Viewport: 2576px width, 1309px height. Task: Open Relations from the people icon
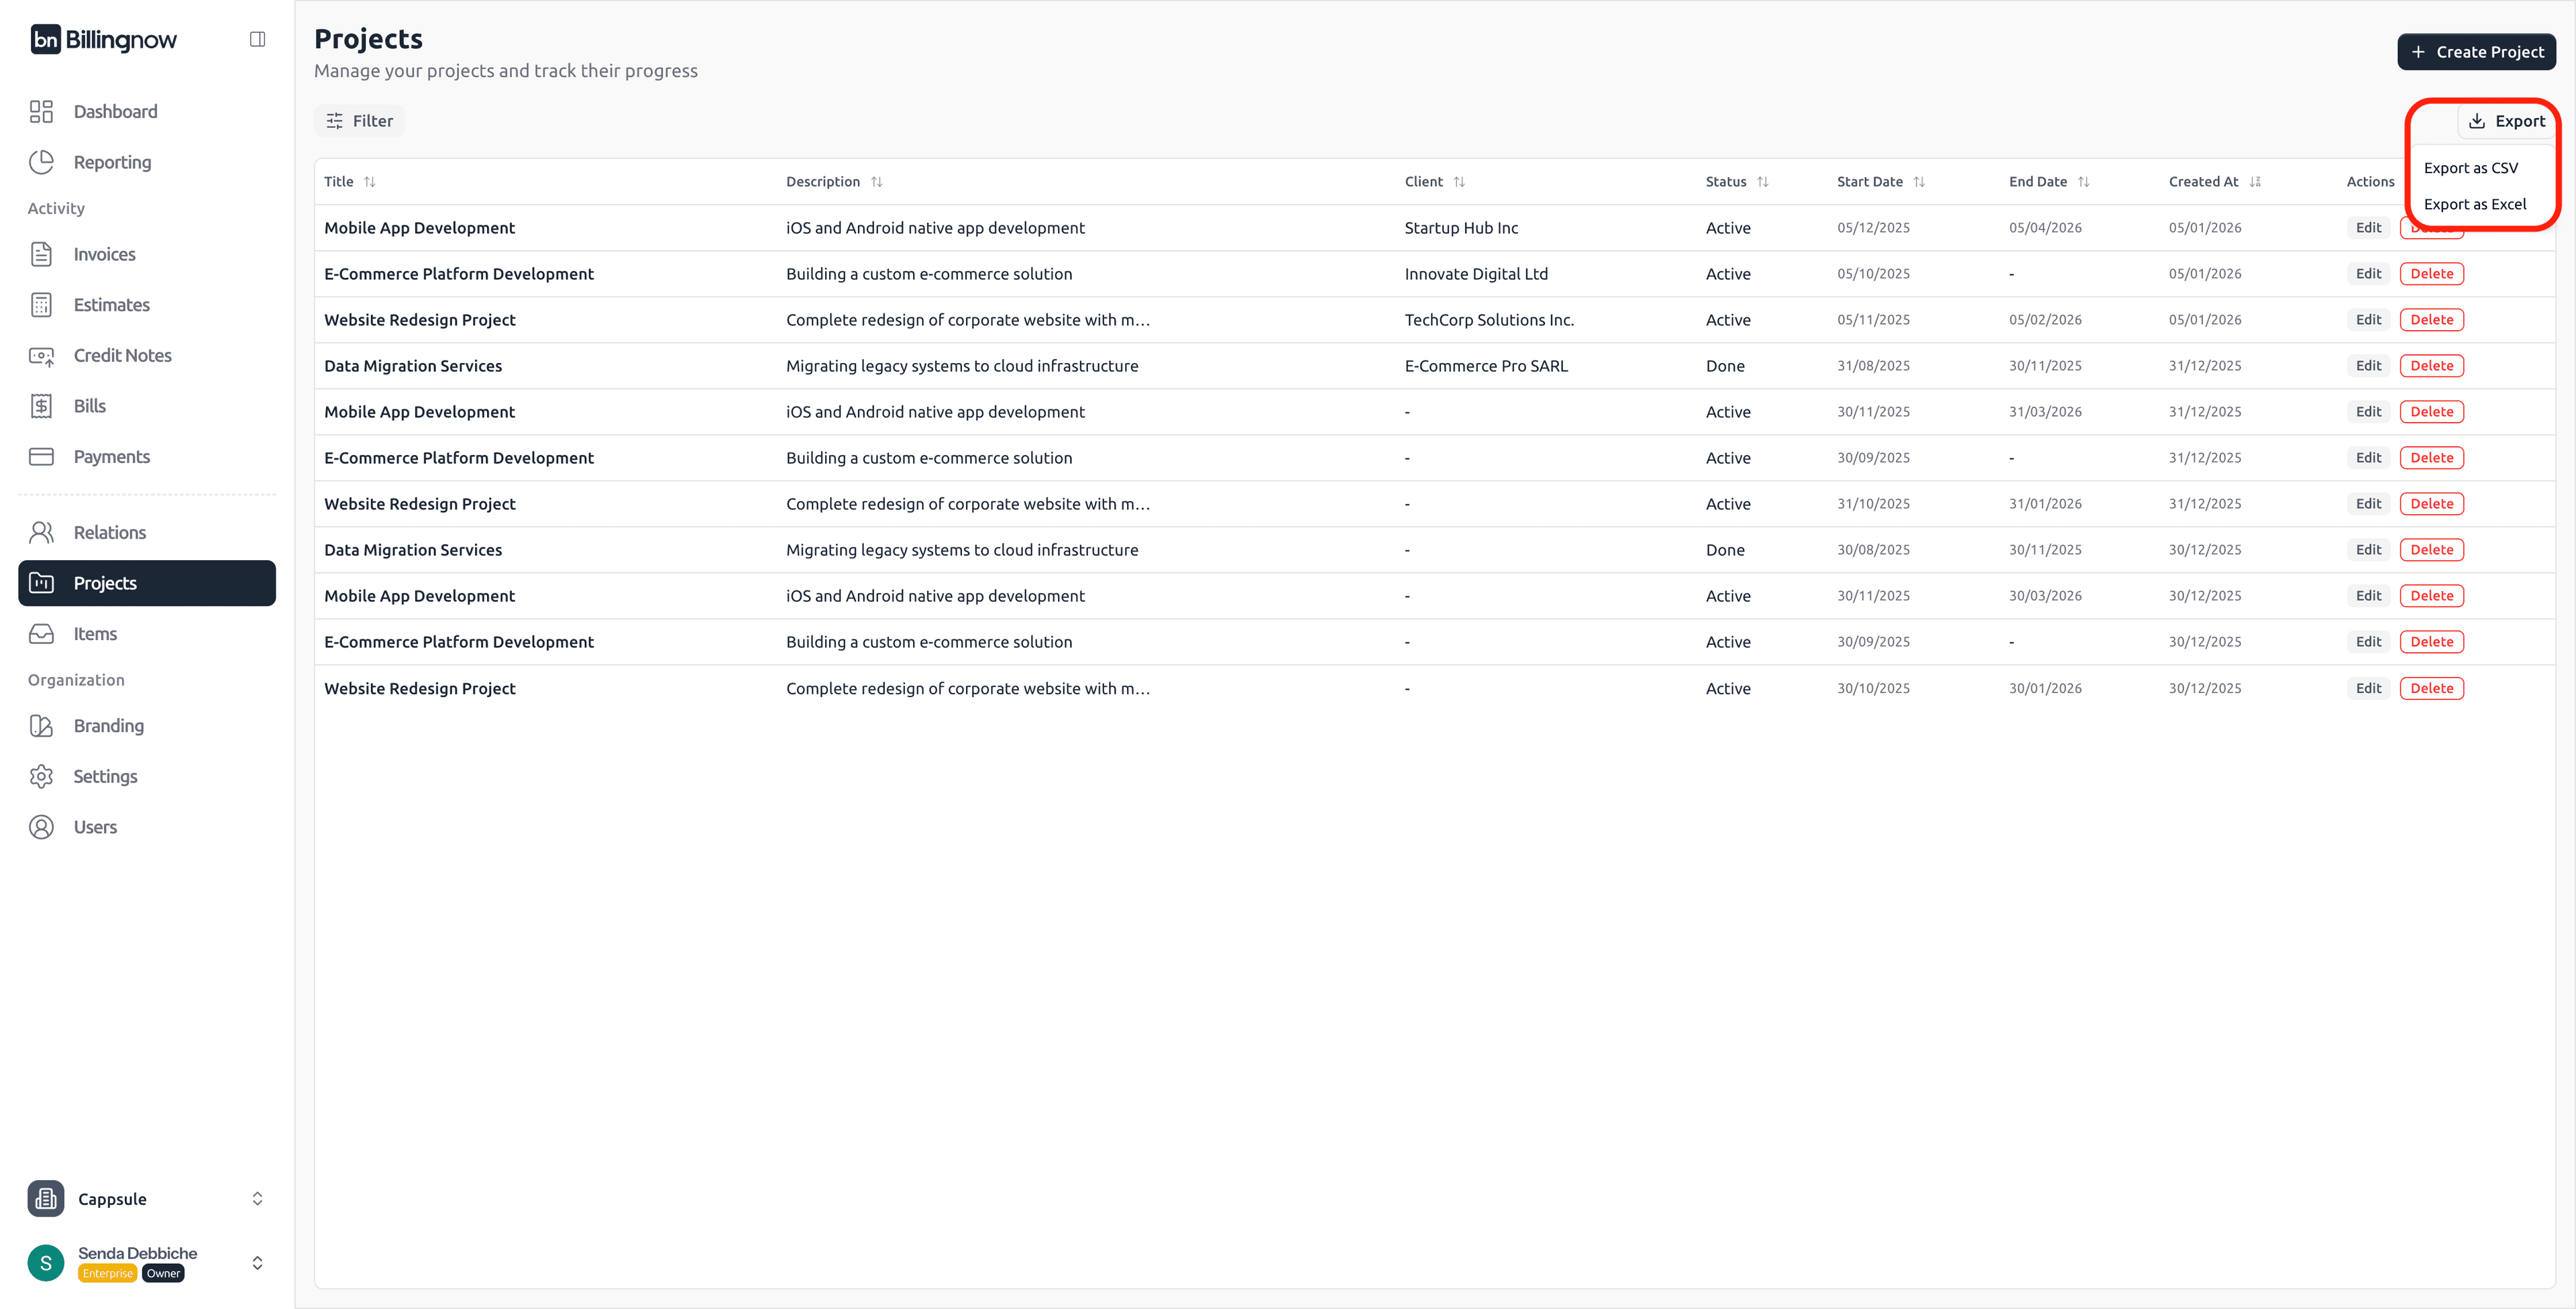click(41, 532)
